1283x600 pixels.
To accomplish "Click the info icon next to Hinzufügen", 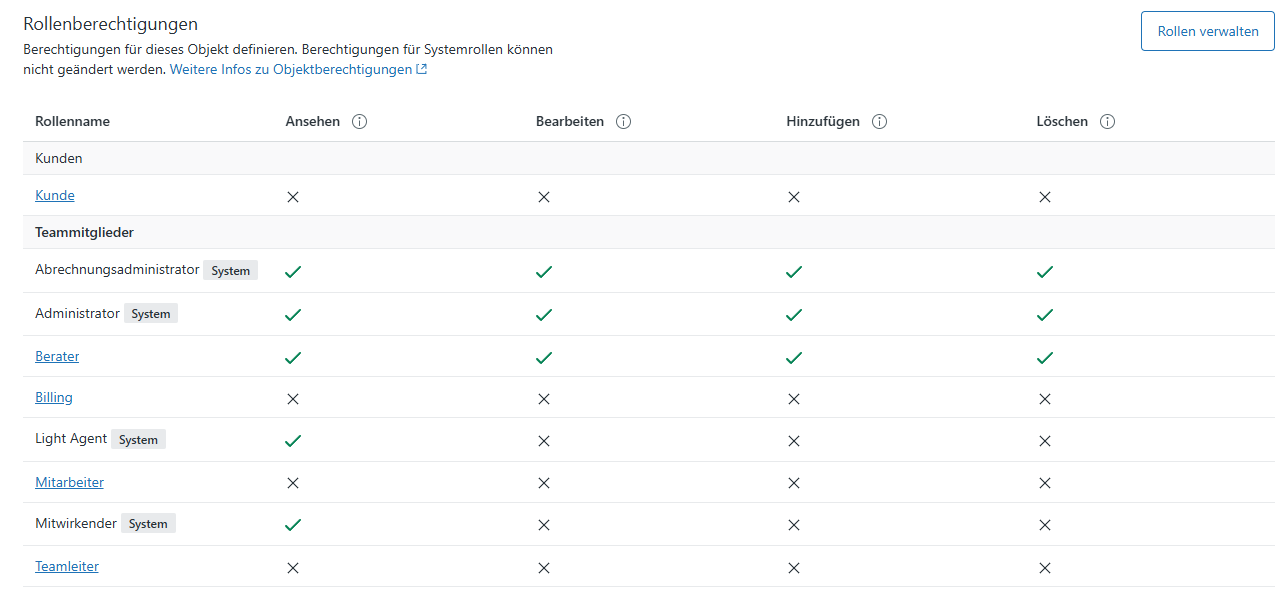I will [879, 122].
